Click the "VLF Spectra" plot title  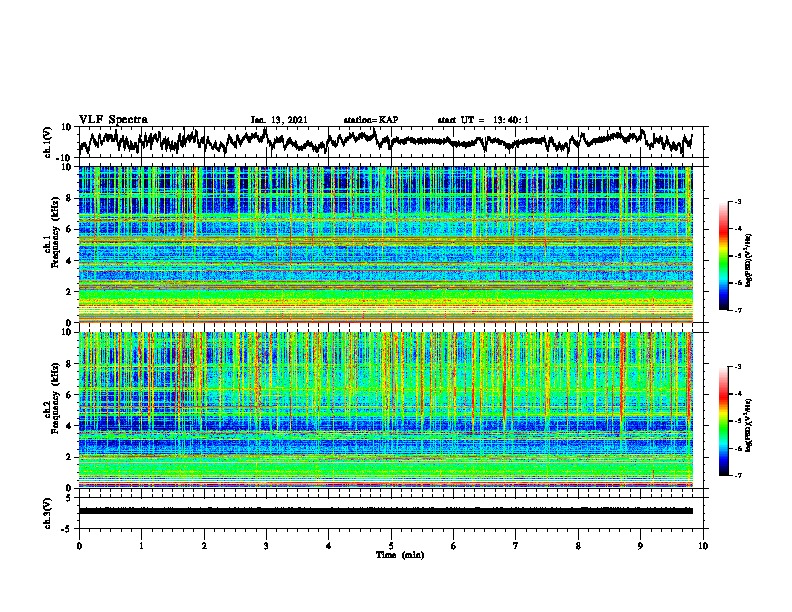(113, 120)
